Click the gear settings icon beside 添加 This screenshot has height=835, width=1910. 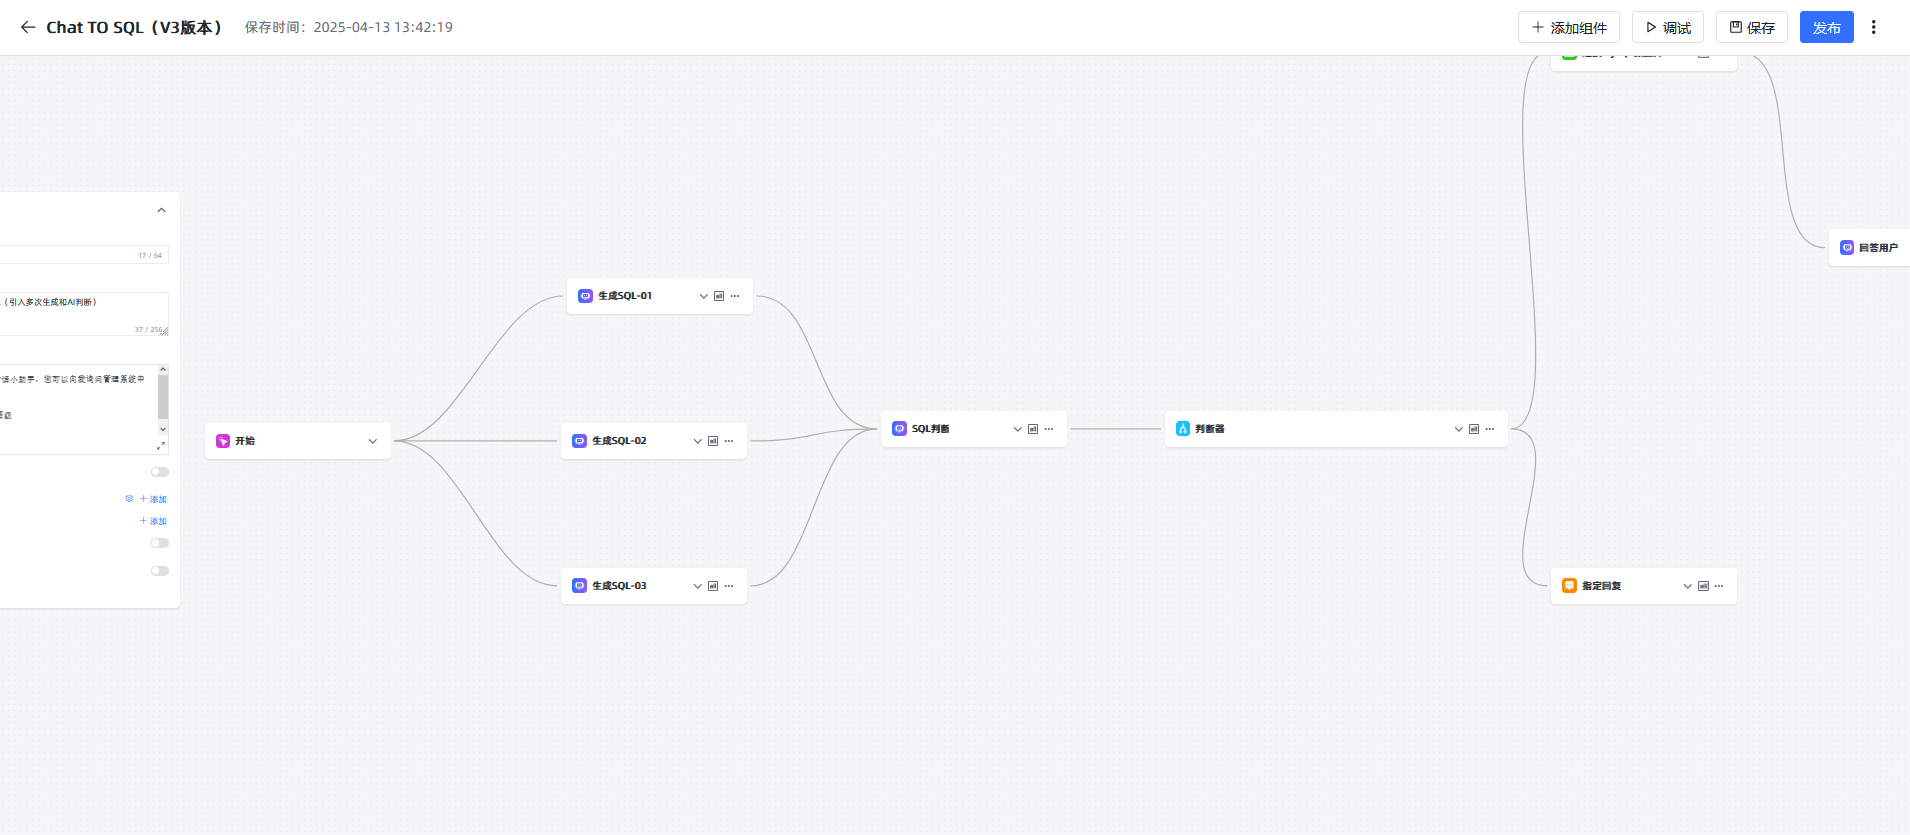coord(129,498)
